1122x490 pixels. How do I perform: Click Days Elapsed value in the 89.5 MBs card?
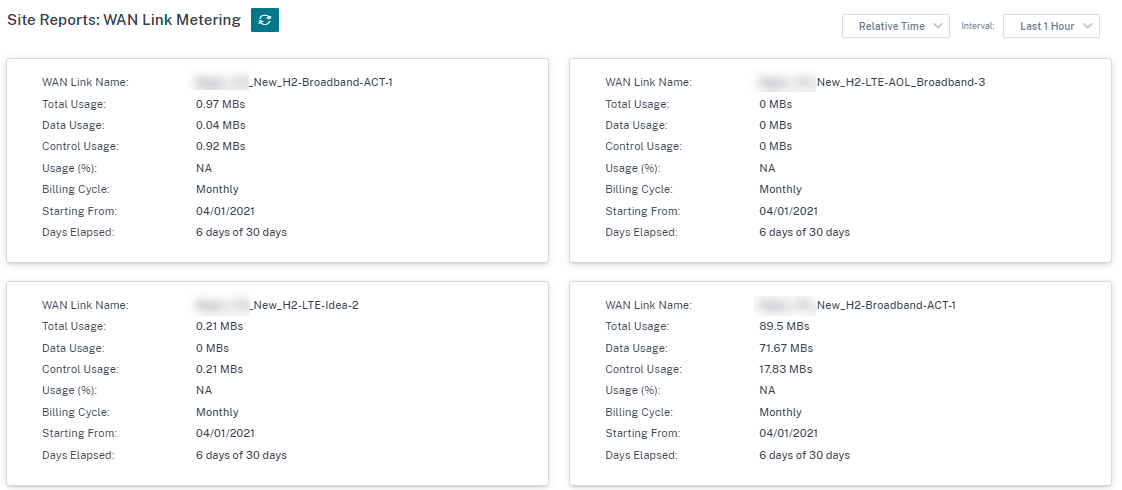point(804,455)
